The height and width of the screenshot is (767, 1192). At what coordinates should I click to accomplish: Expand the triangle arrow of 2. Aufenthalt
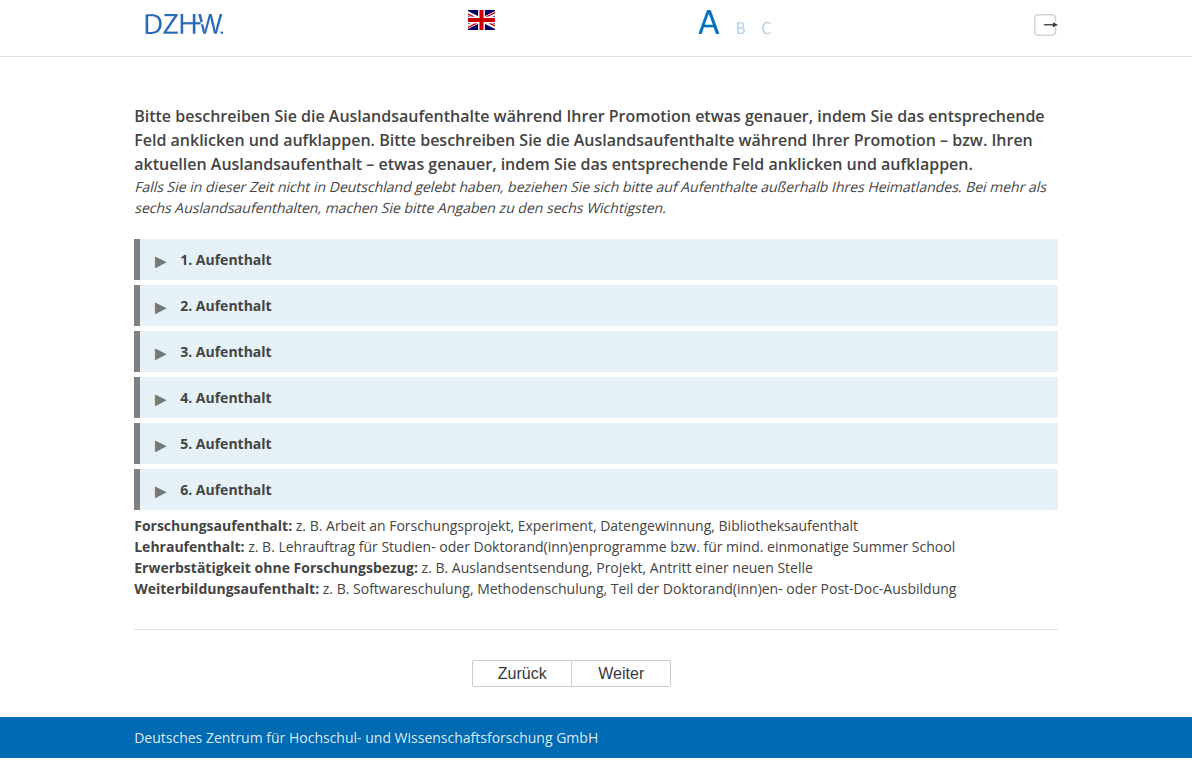pos(160,307)
